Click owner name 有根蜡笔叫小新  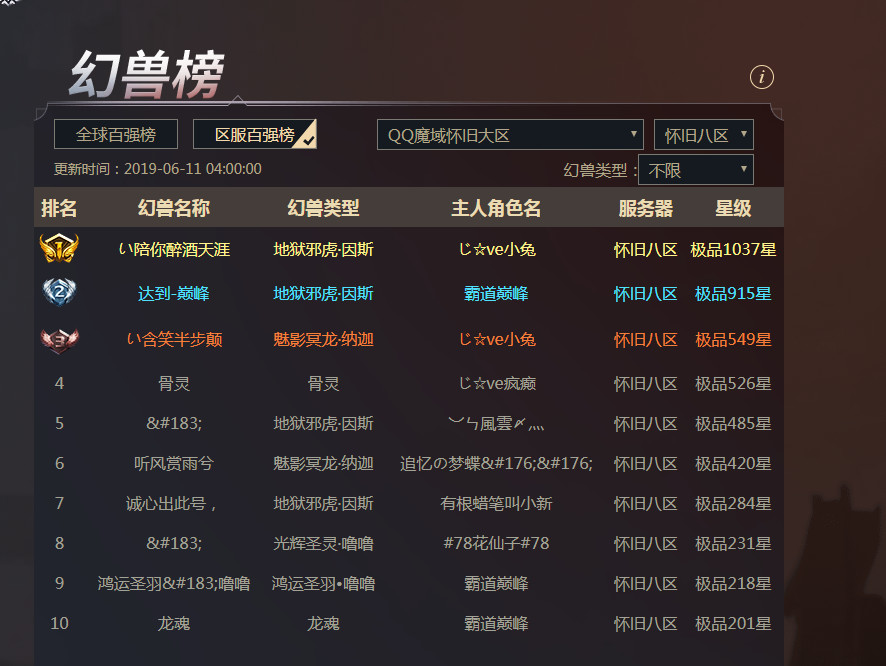(x=496, y=503)
